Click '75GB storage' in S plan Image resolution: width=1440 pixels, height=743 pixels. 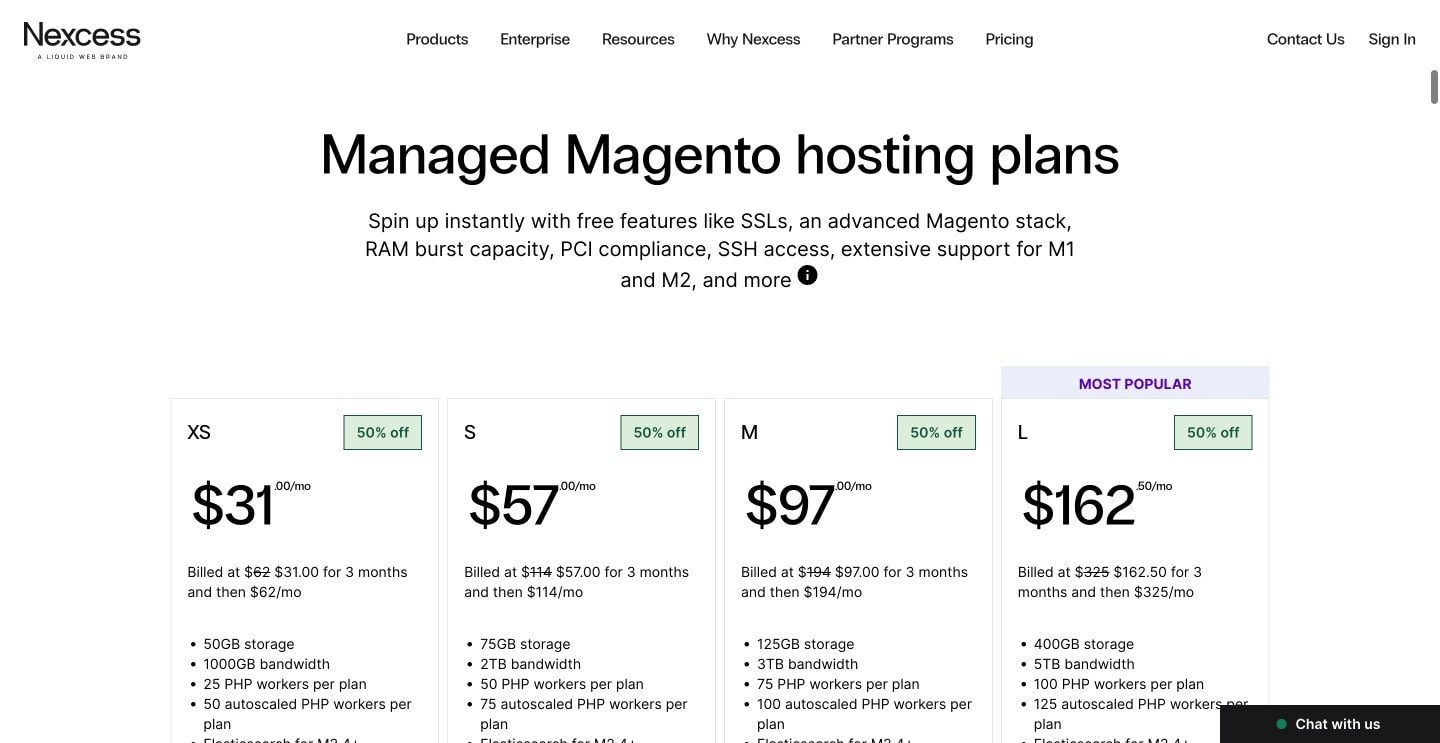(x=525, y=644)
